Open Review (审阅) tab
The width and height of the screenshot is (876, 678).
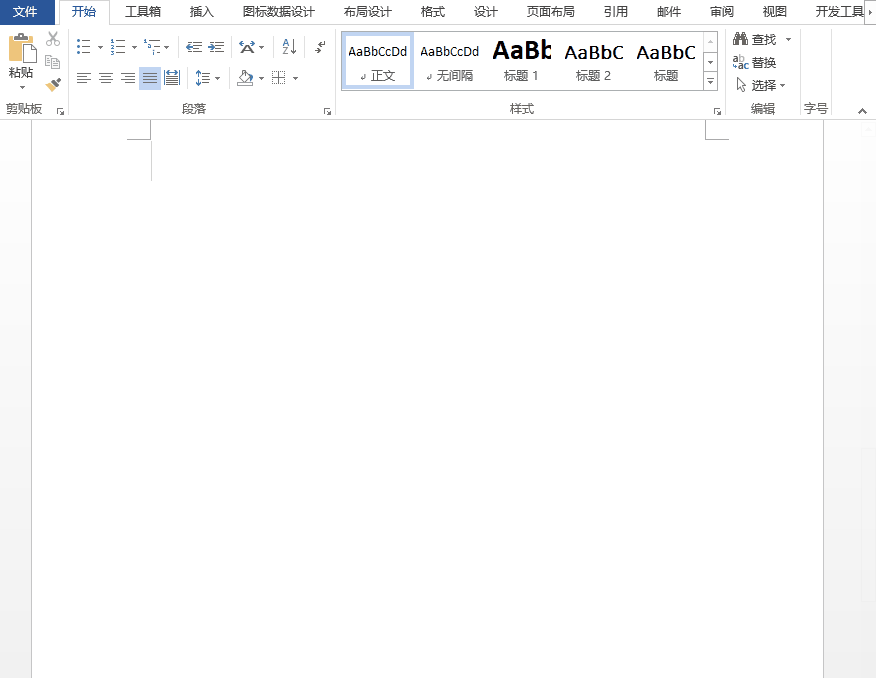722,12
